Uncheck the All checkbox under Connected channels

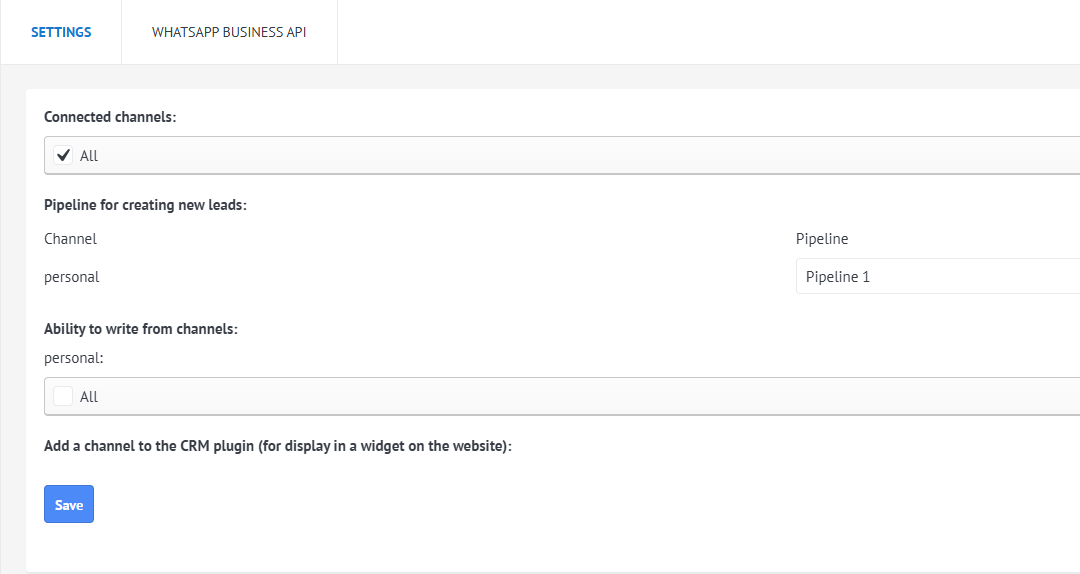(x=63, y=155)
